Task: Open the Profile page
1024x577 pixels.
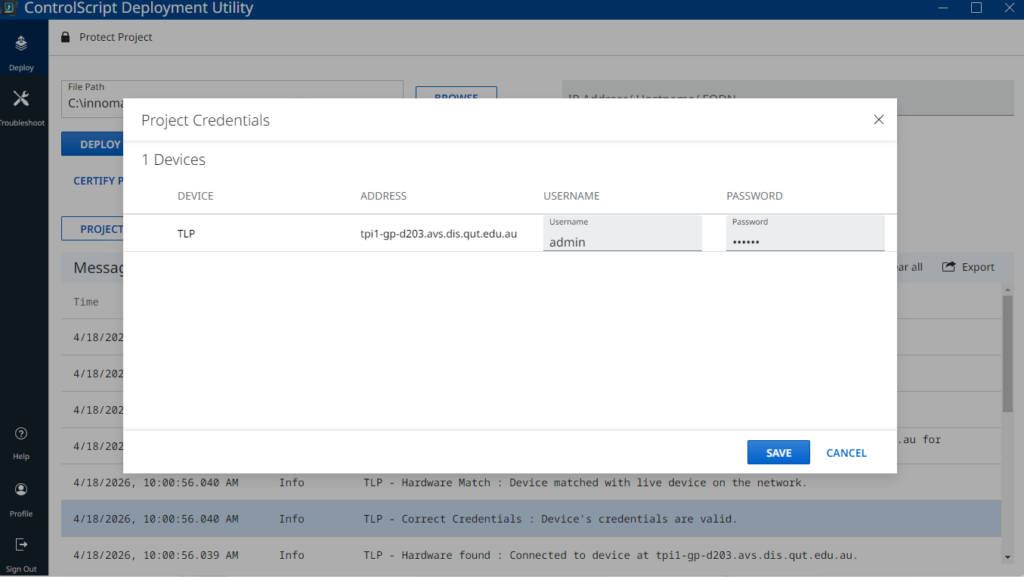Action: pos(21,498)
